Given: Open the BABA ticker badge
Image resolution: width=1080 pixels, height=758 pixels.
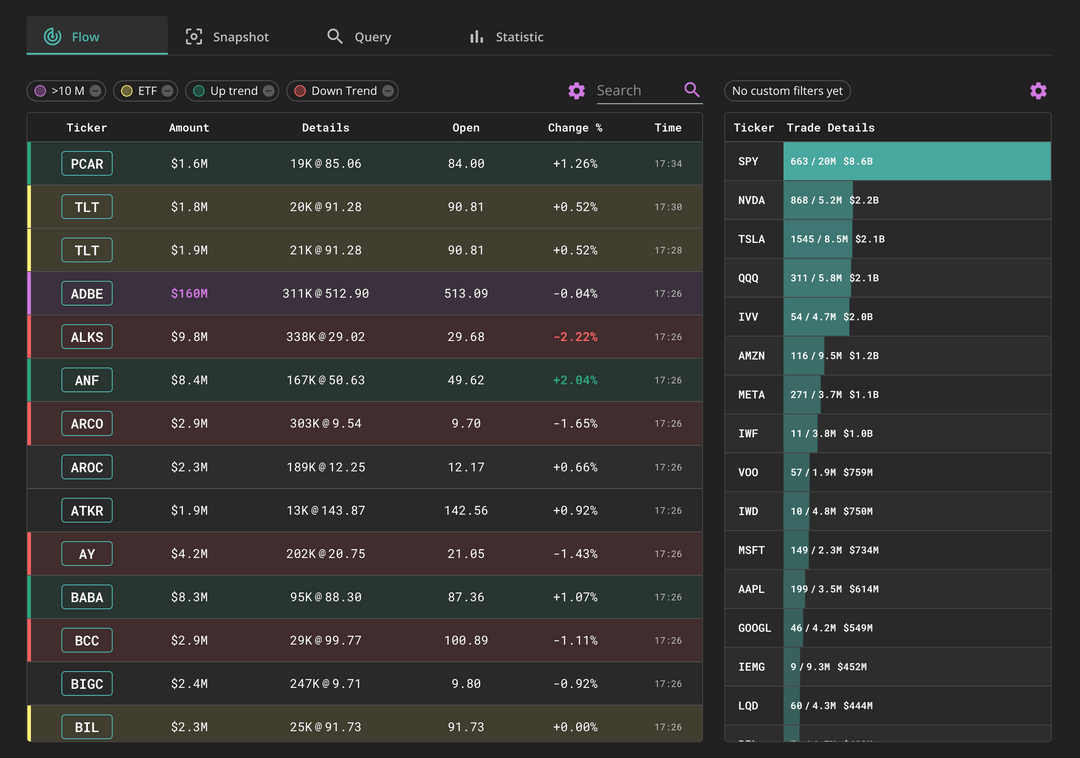Looking at the screenshot, I should [87, 598].
